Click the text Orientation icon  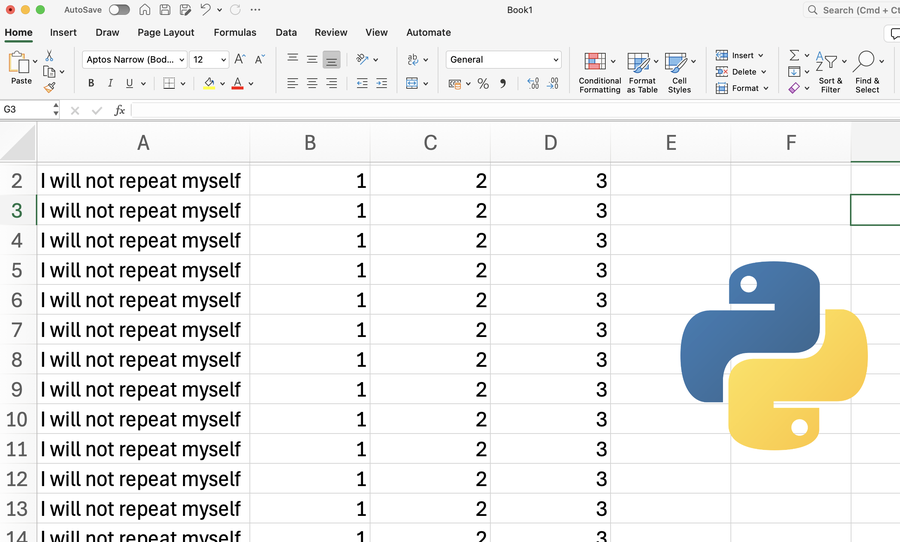(x=362, y=59)
